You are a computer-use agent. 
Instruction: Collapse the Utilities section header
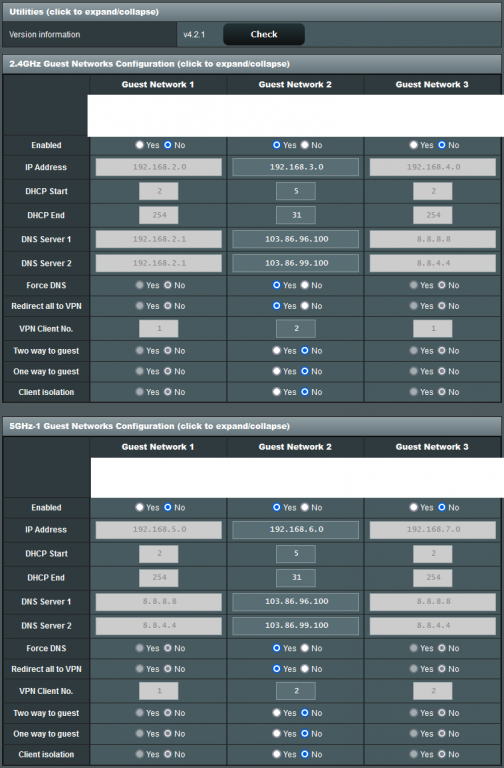point(252,12)
